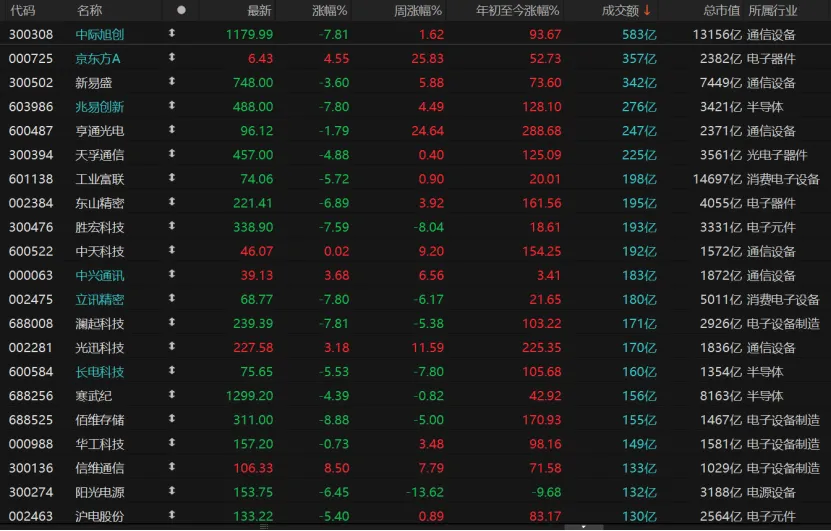831x531 pixels.
Task: Click the pin icon in 信维通信 row
Action: pos(172,467)
